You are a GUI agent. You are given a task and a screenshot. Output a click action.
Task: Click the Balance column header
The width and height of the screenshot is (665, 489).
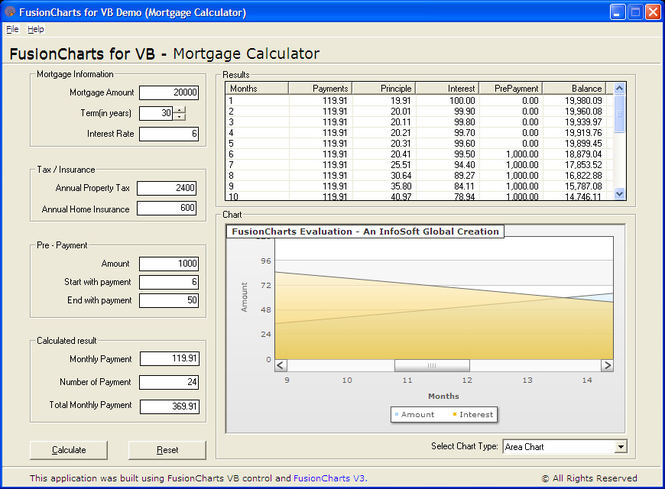click(575, 89)
